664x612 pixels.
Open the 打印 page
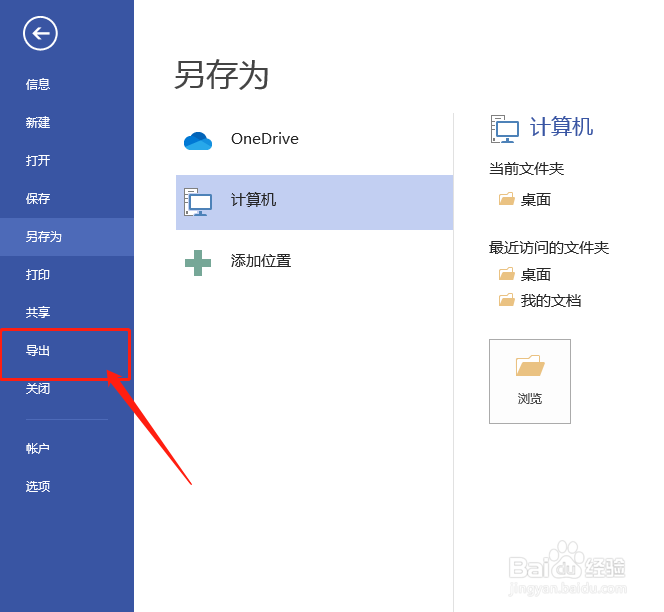(38, 274)
